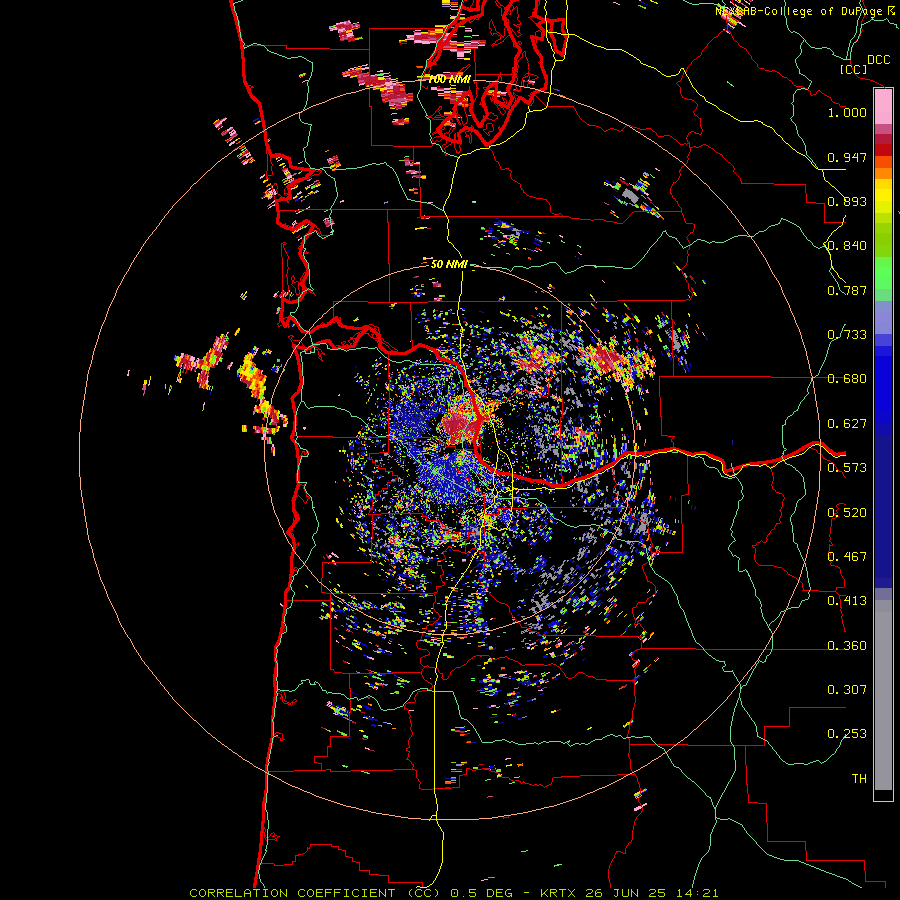Click the 1.000 value on the color scale

click(847, 112)
